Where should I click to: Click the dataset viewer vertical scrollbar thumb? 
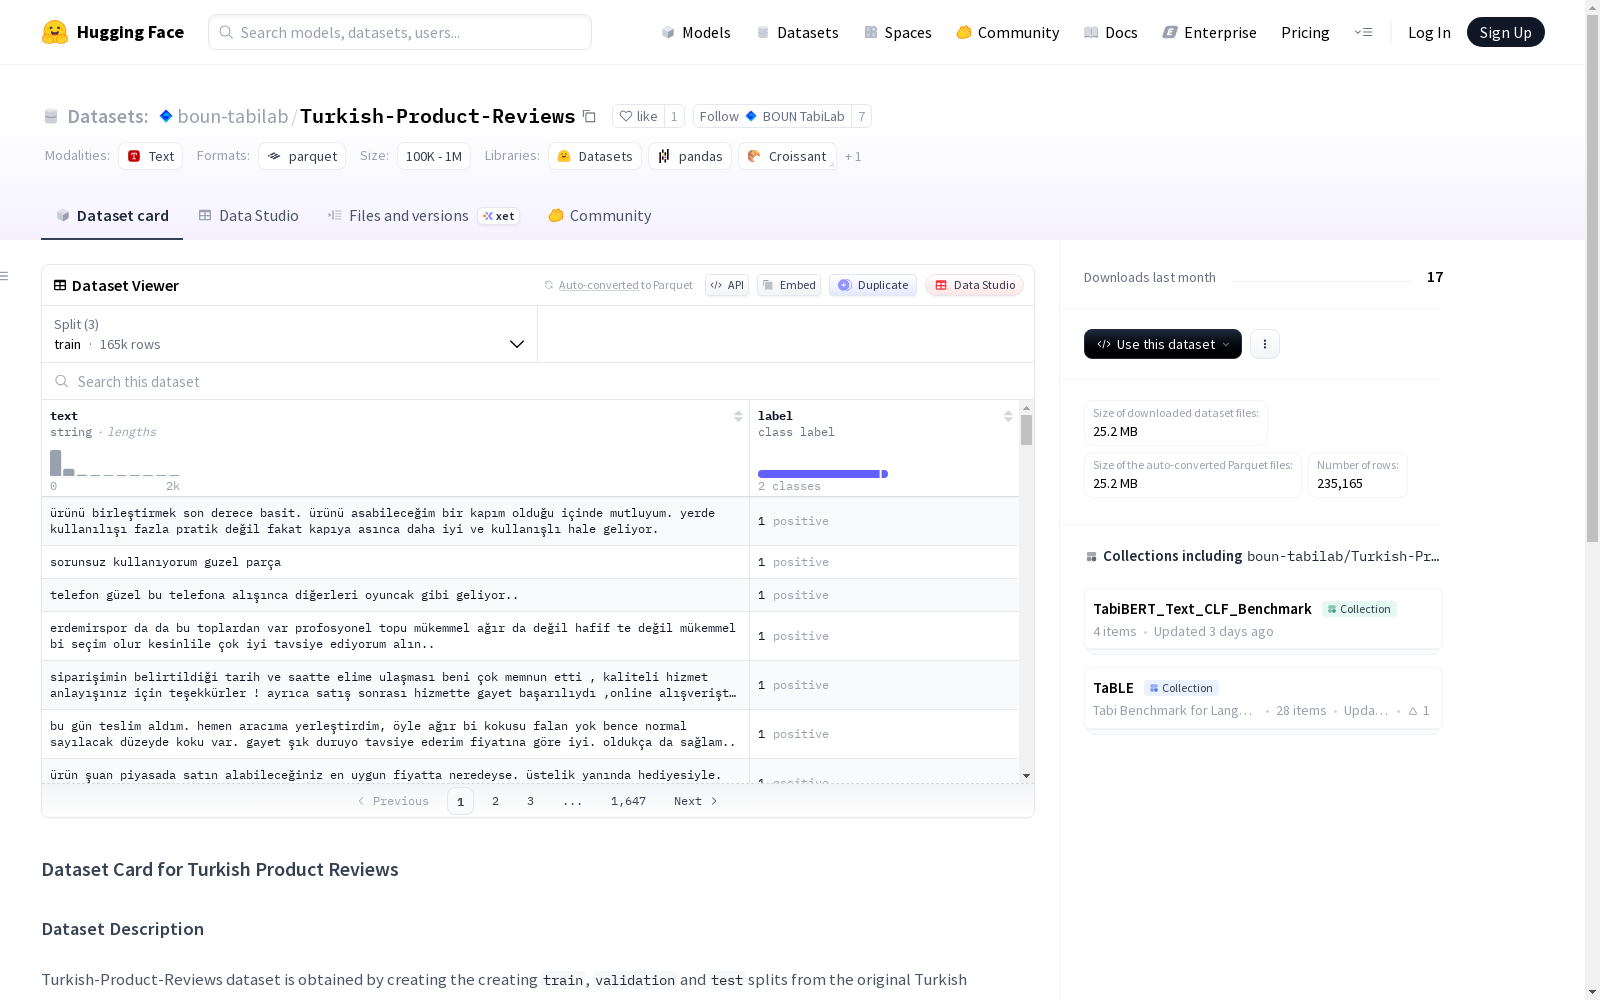coord(1026,430)
